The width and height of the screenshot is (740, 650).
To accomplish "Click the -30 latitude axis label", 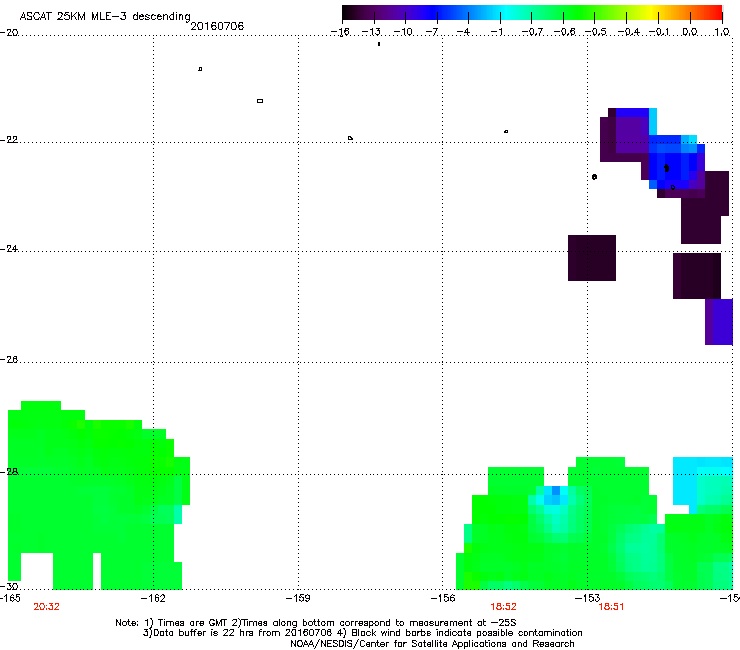I will click(x=9, y=586).
